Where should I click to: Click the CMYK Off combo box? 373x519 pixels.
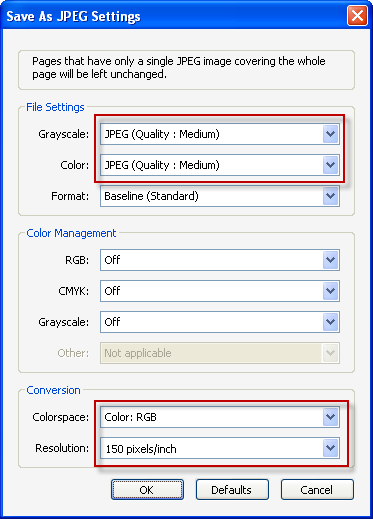point(220,291)
